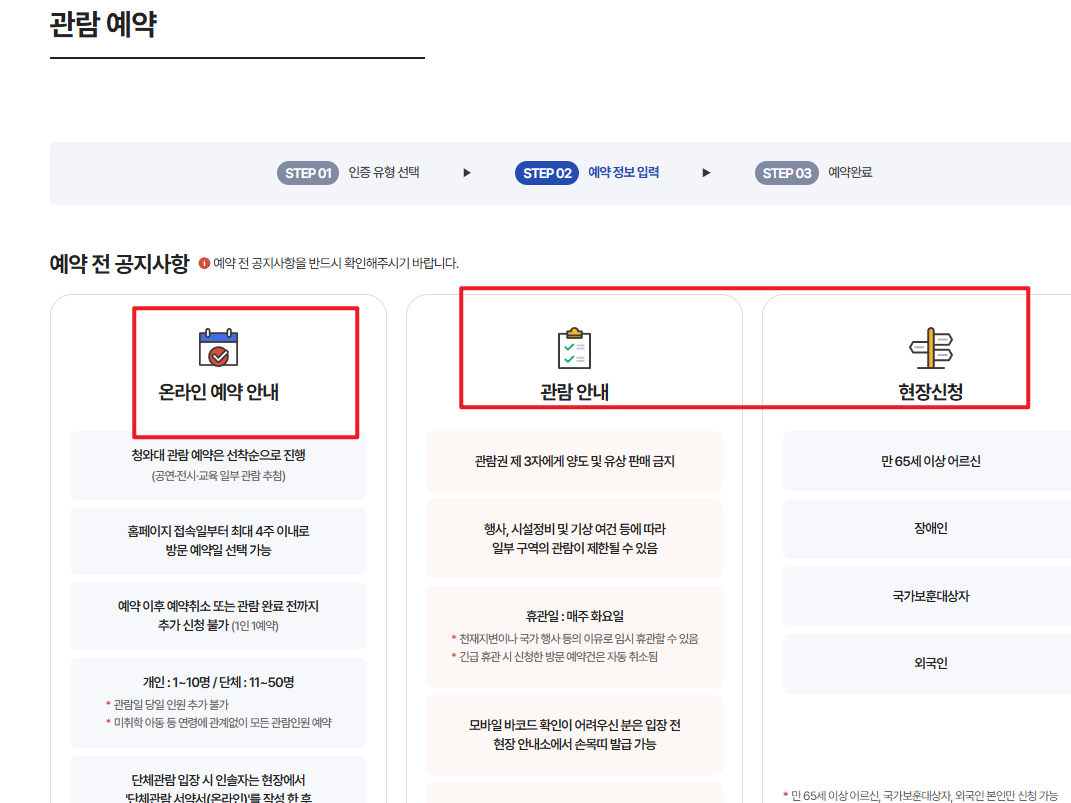Click 관람권 제 3자에게 양도 및 유상 판매 금지
The image size is (1071, 803).
point(574,461)
